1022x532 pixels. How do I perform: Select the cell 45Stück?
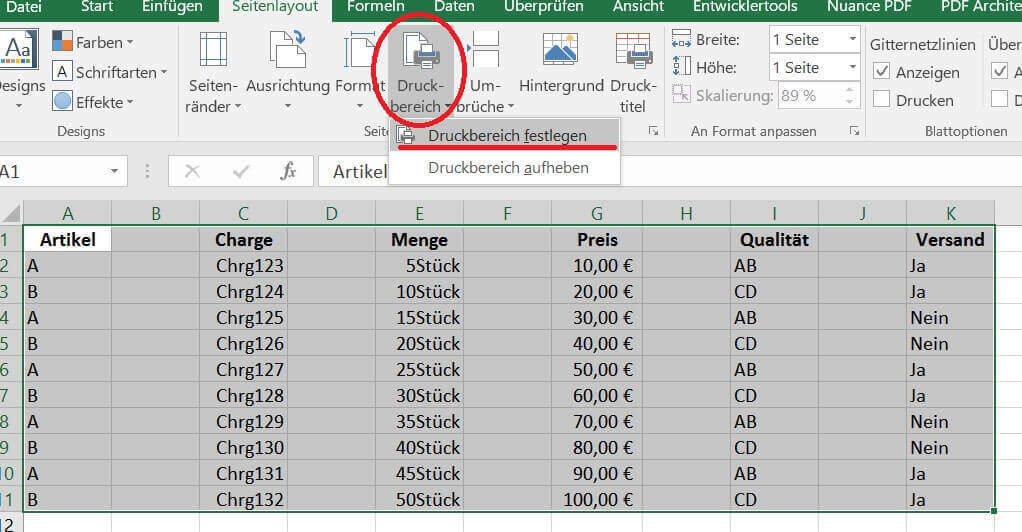(419, 473)
